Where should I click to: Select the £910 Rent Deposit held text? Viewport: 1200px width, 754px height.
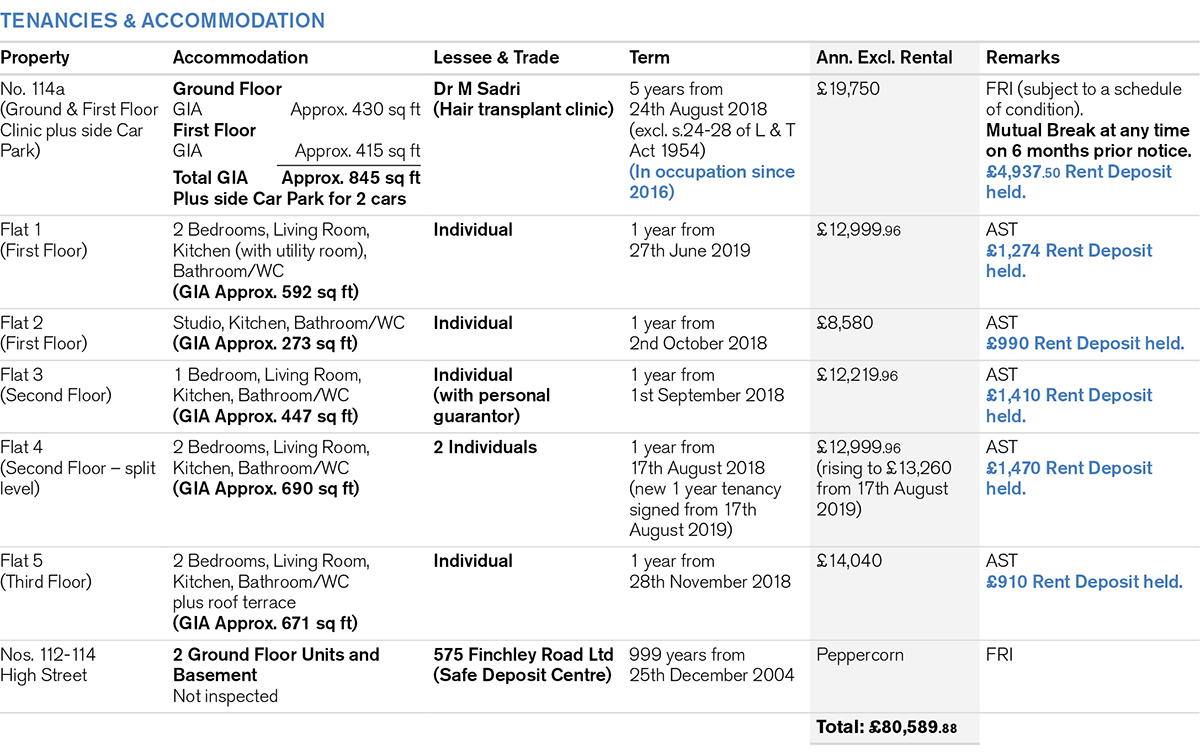[1084, 581]
